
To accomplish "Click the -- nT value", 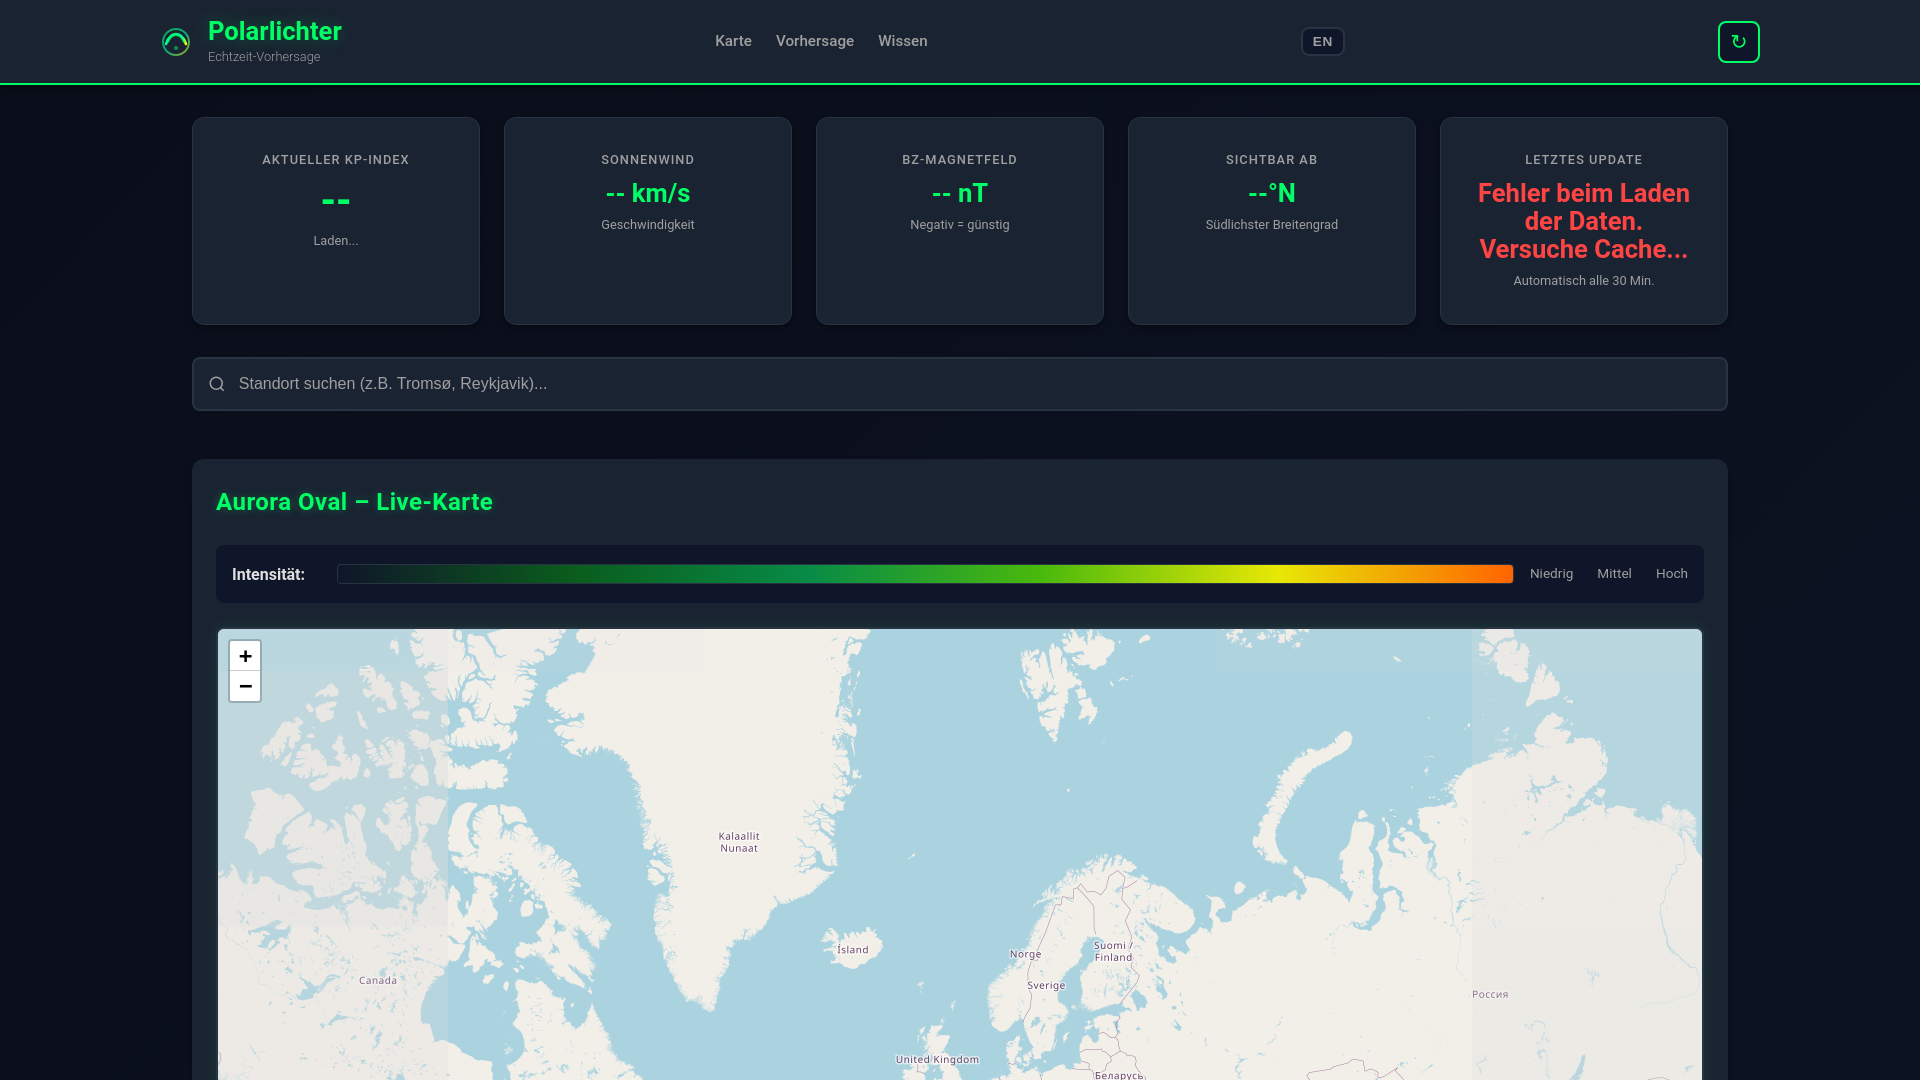I will pyautogui.click(x=960, y=193).
